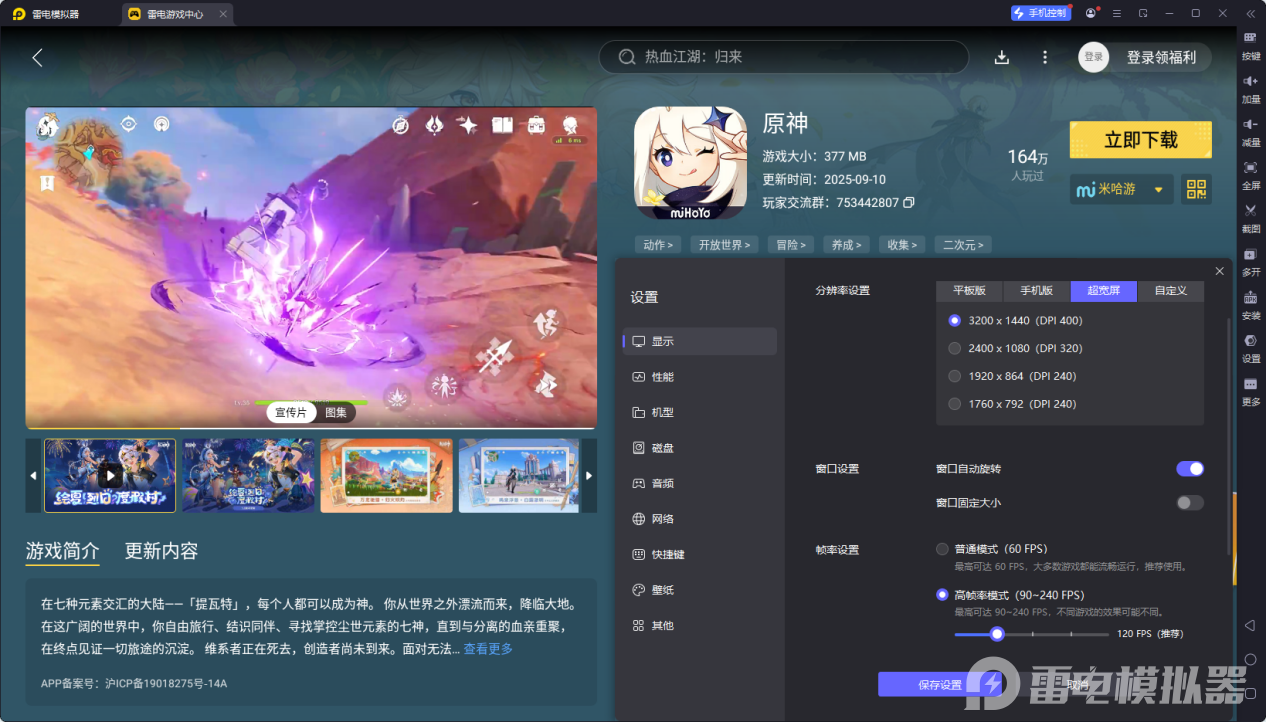Disable 窗口自动旋转 auto-rotate toggle
The height and width of the screenshot is (722, 1266).
[x=1189, y=468]
